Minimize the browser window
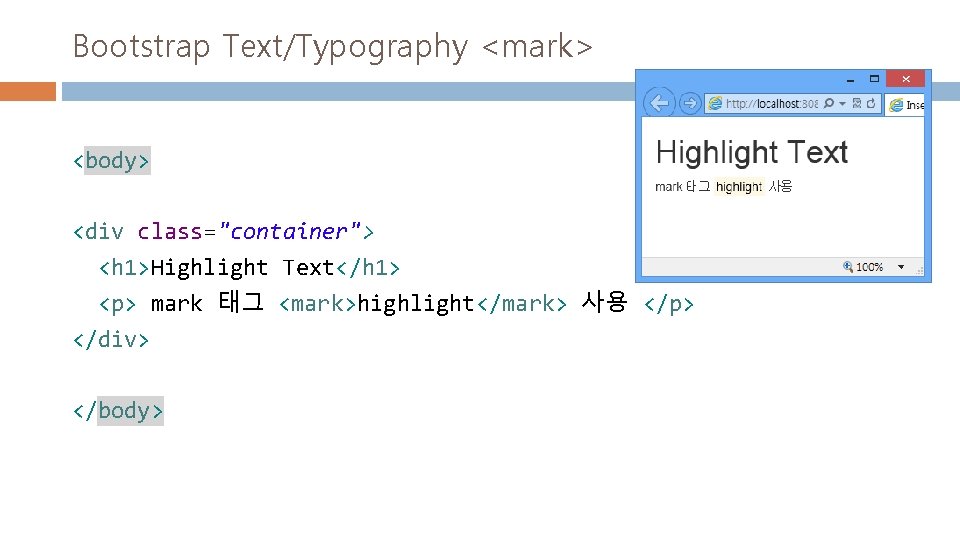 click(850, 80)
